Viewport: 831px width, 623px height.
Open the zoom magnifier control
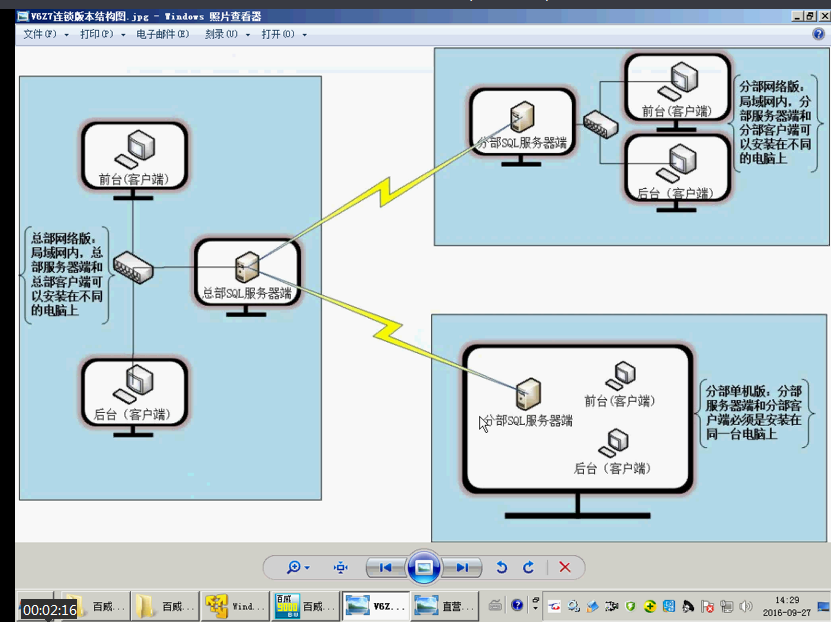297,567
